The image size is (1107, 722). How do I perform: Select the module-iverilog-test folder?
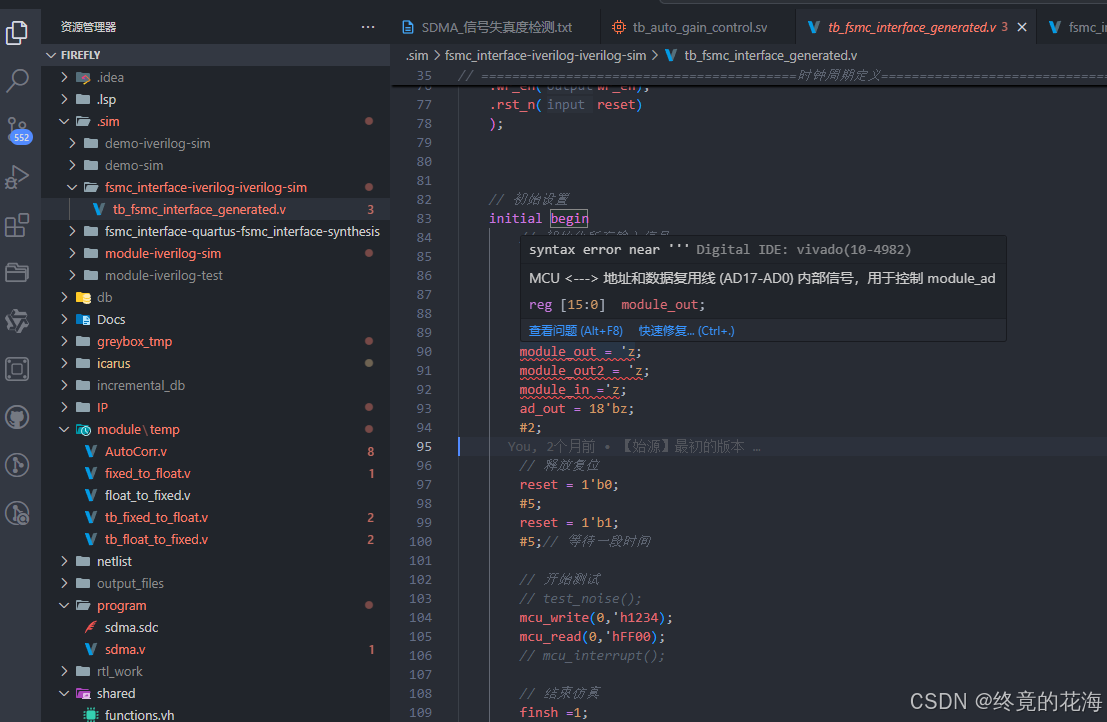tap(216, 275)
